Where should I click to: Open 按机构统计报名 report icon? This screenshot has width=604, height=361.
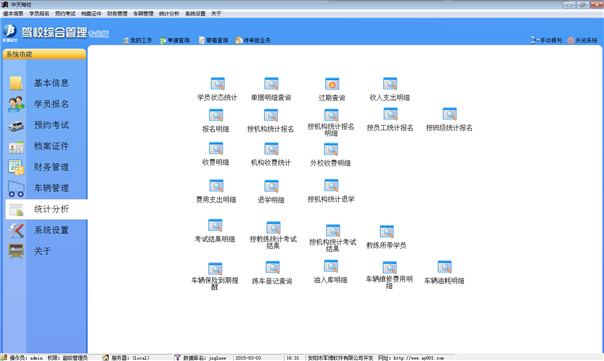click(271, 116)
